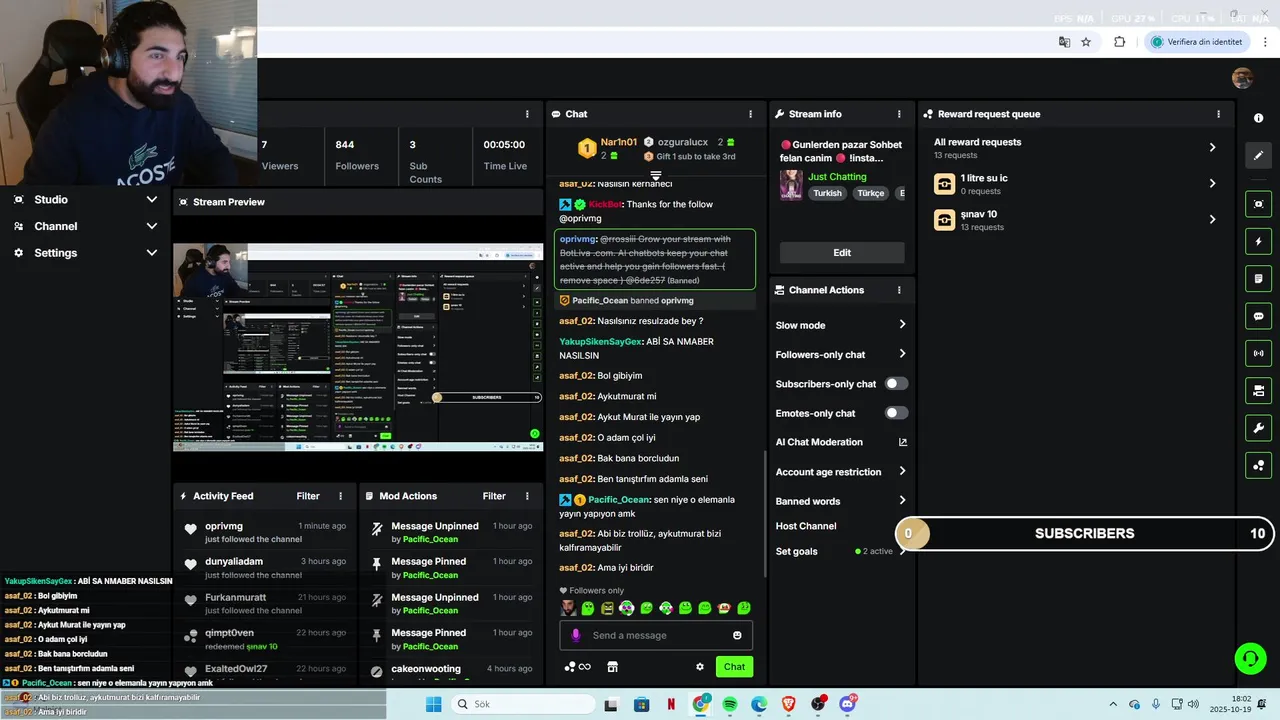
Task: Toggle Subscribers-only chat switch
Action: pos(897,383)
